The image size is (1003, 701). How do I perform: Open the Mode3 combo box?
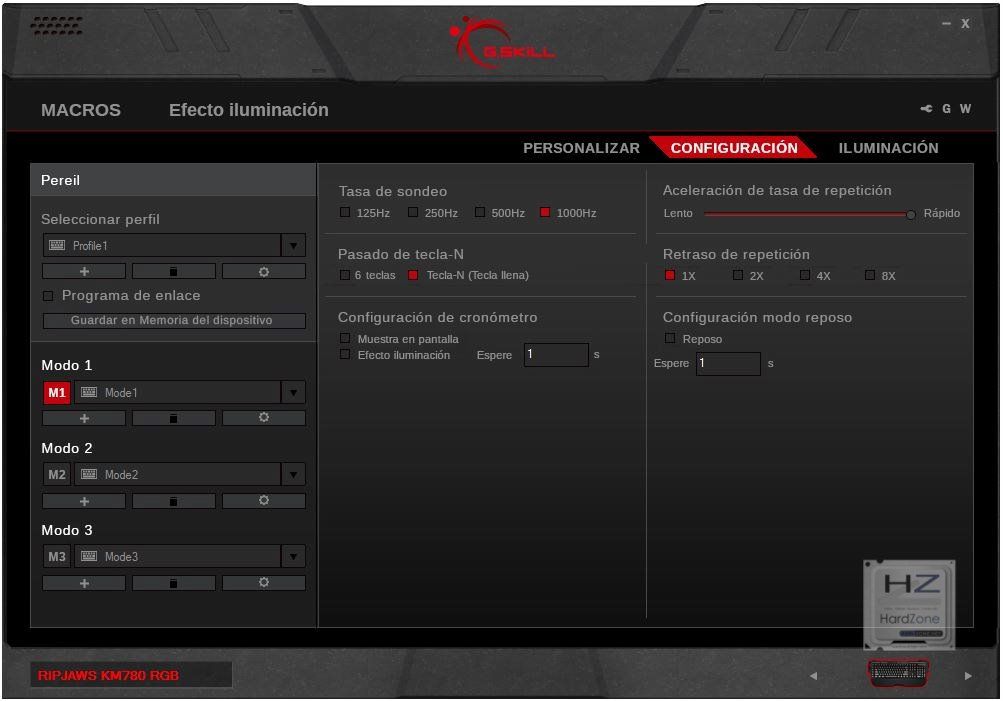click(x=190, y=556)
